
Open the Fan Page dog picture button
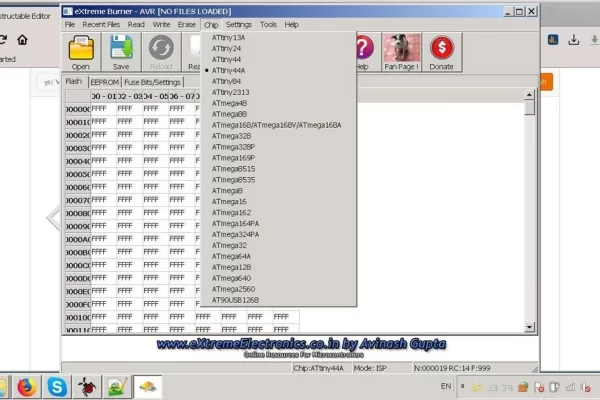pos(401,52)
